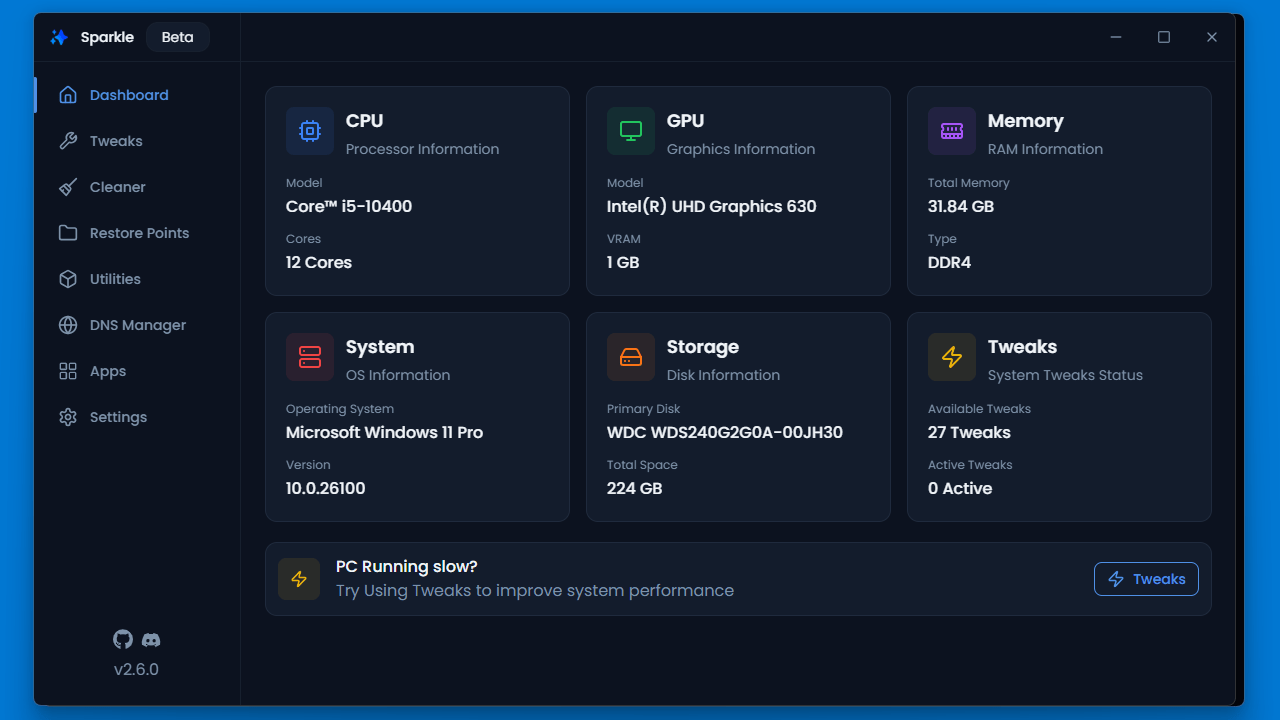Click the System Tweaks Status subtitle

coord(1065,375)
